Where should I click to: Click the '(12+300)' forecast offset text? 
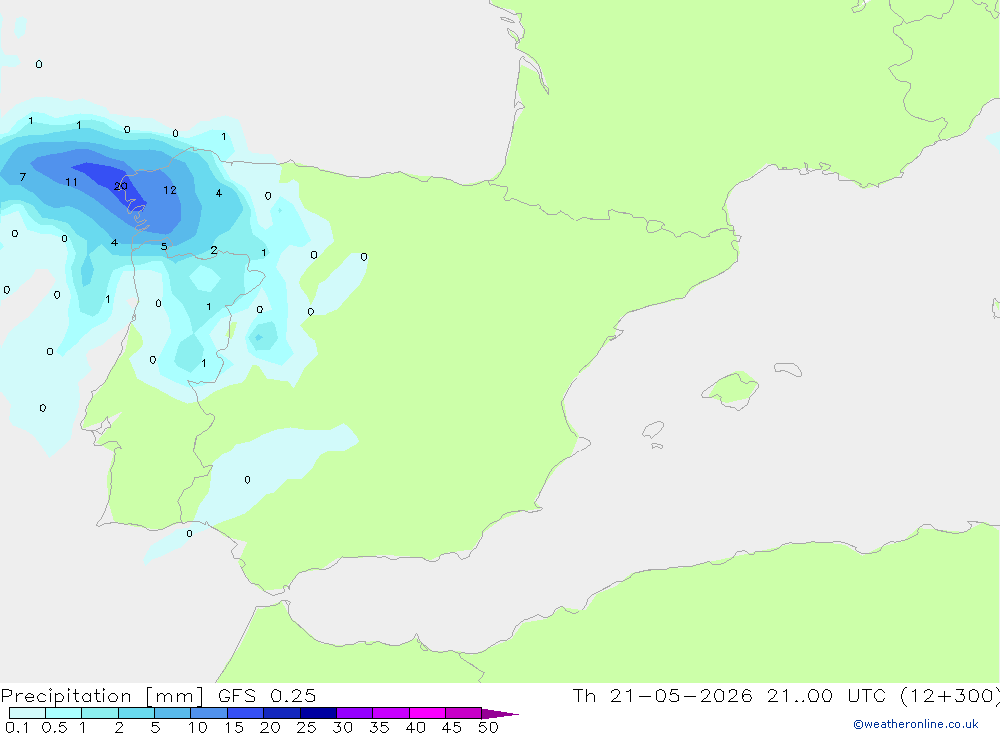click(x=950, y=696)
